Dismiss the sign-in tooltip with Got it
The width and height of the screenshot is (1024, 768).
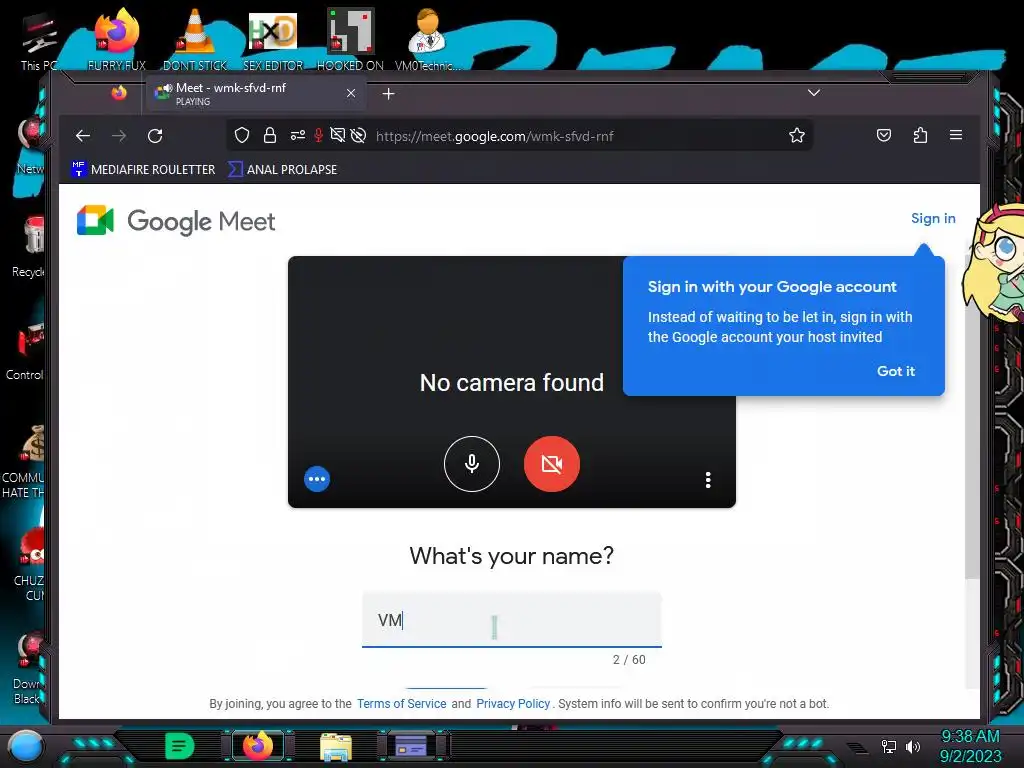[895, 371]
